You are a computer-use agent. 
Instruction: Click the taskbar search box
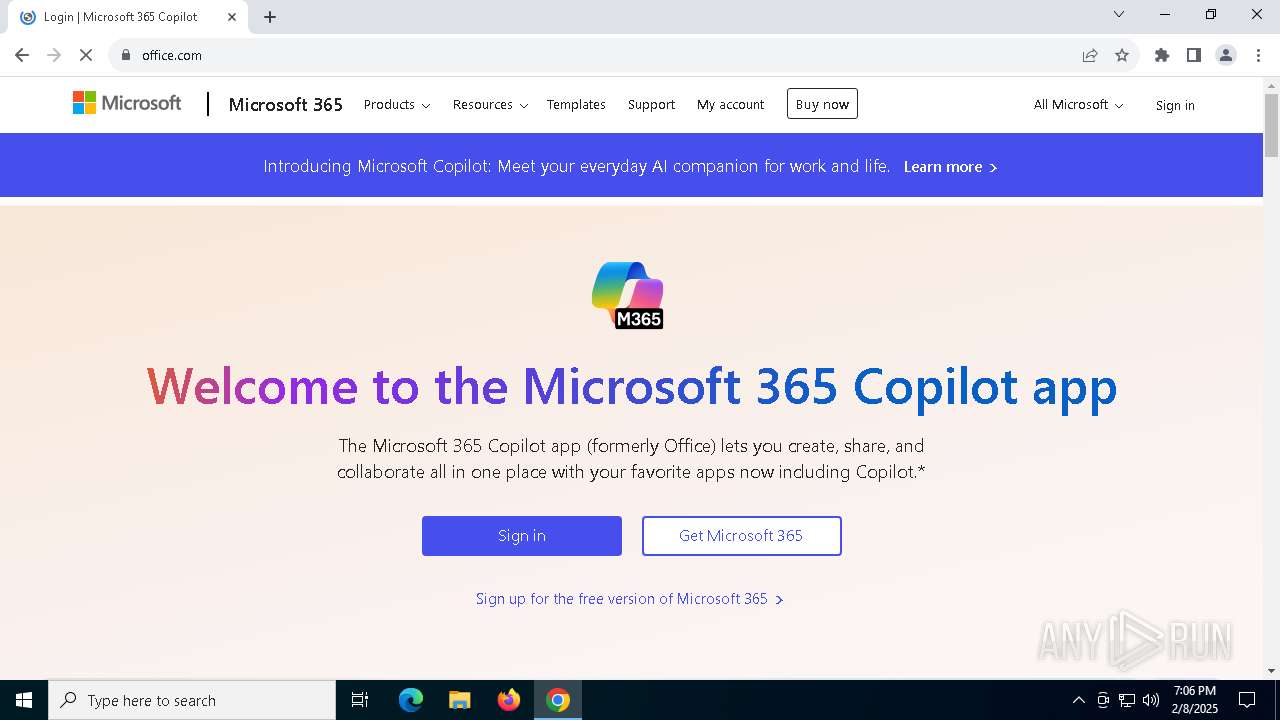(192, 700)
